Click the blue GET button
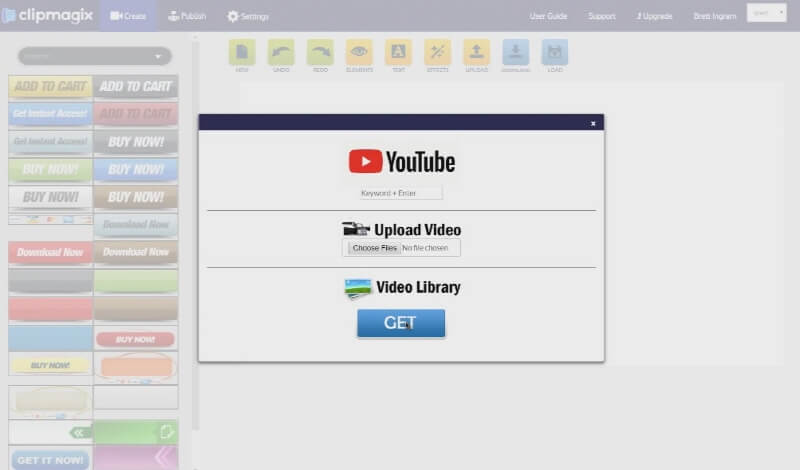Screen dimensions: 800x470 point(401,323)
